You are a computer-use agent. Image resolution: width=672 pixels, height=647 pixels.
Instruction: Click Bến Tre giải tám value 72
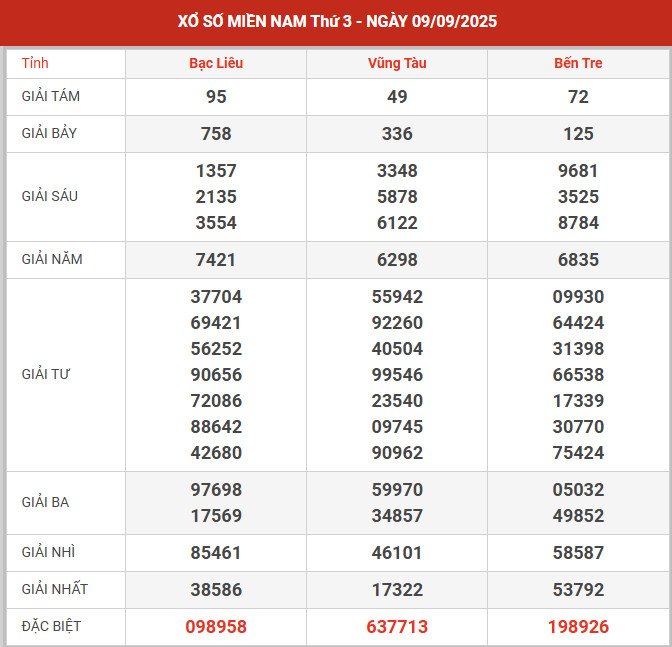pos(578,97)
